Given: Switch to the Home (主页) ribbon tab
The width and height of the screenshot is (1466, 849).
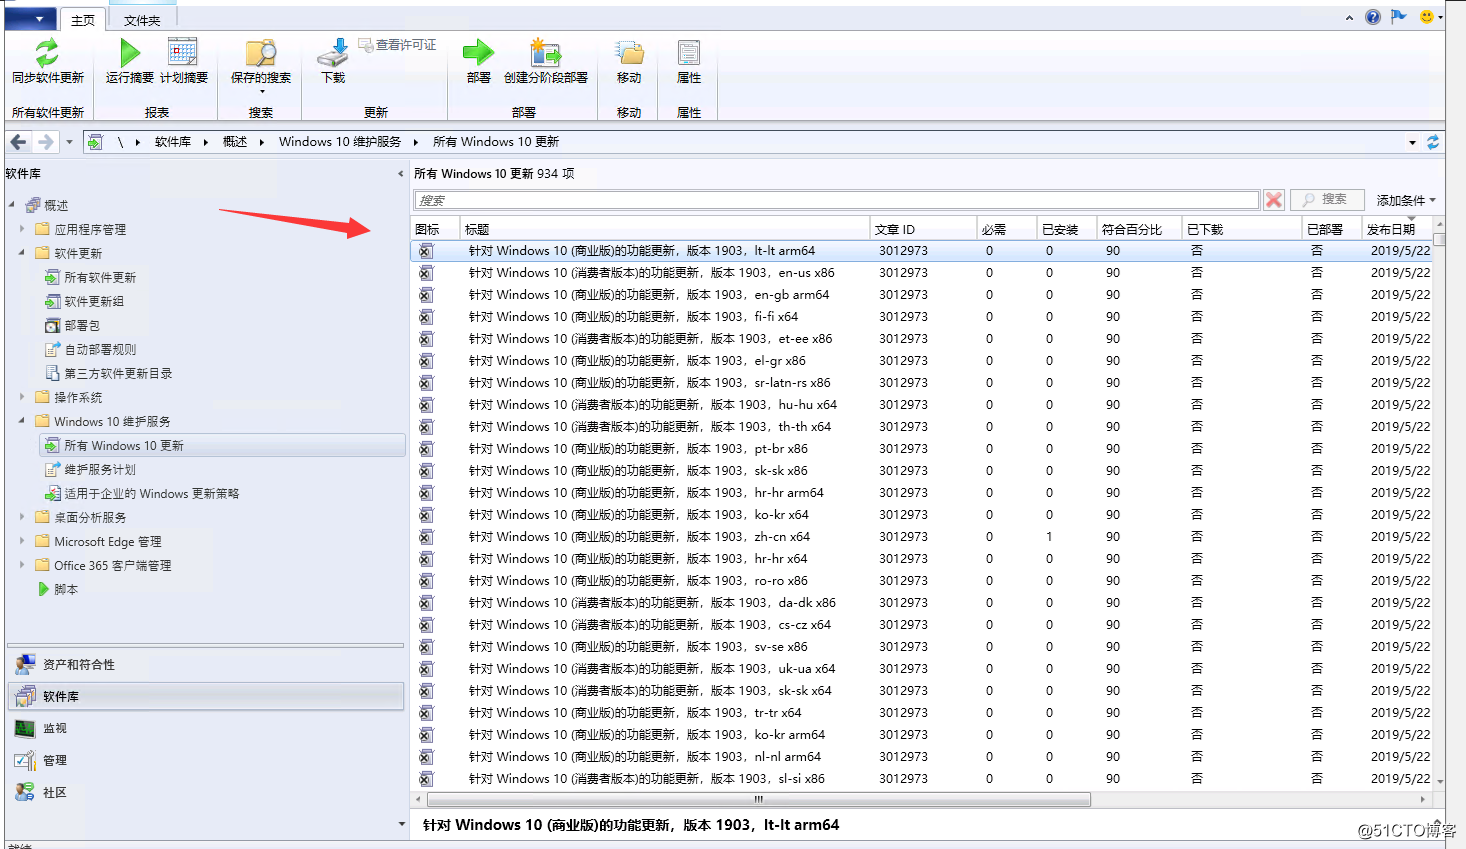Looking at the screenshot, I should pyautogui.click(x=83, y=20).
